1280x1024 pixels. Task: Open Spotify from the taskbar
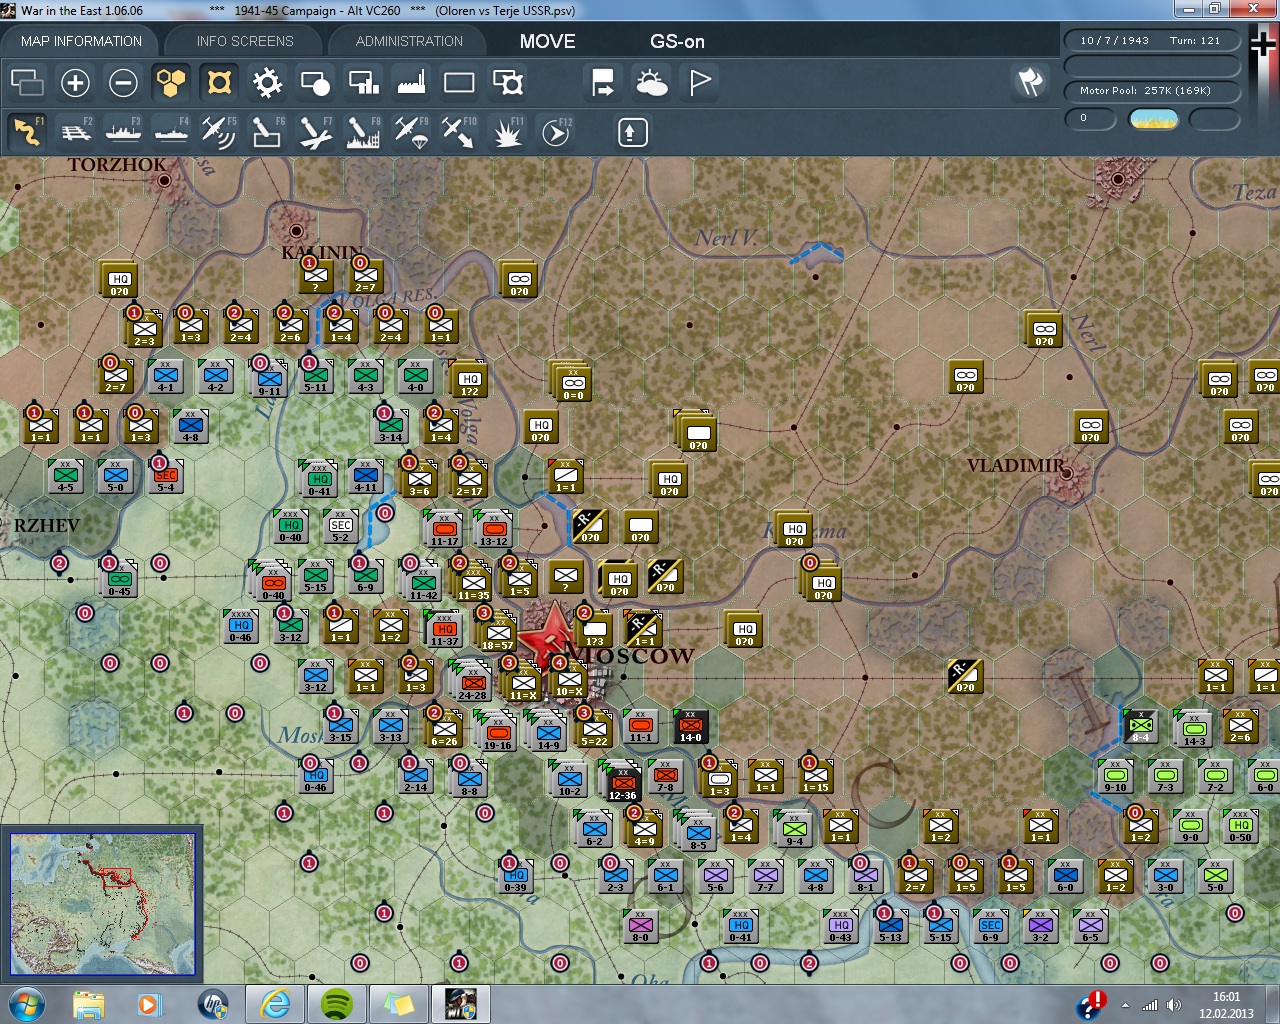(x=337, y=1004)
